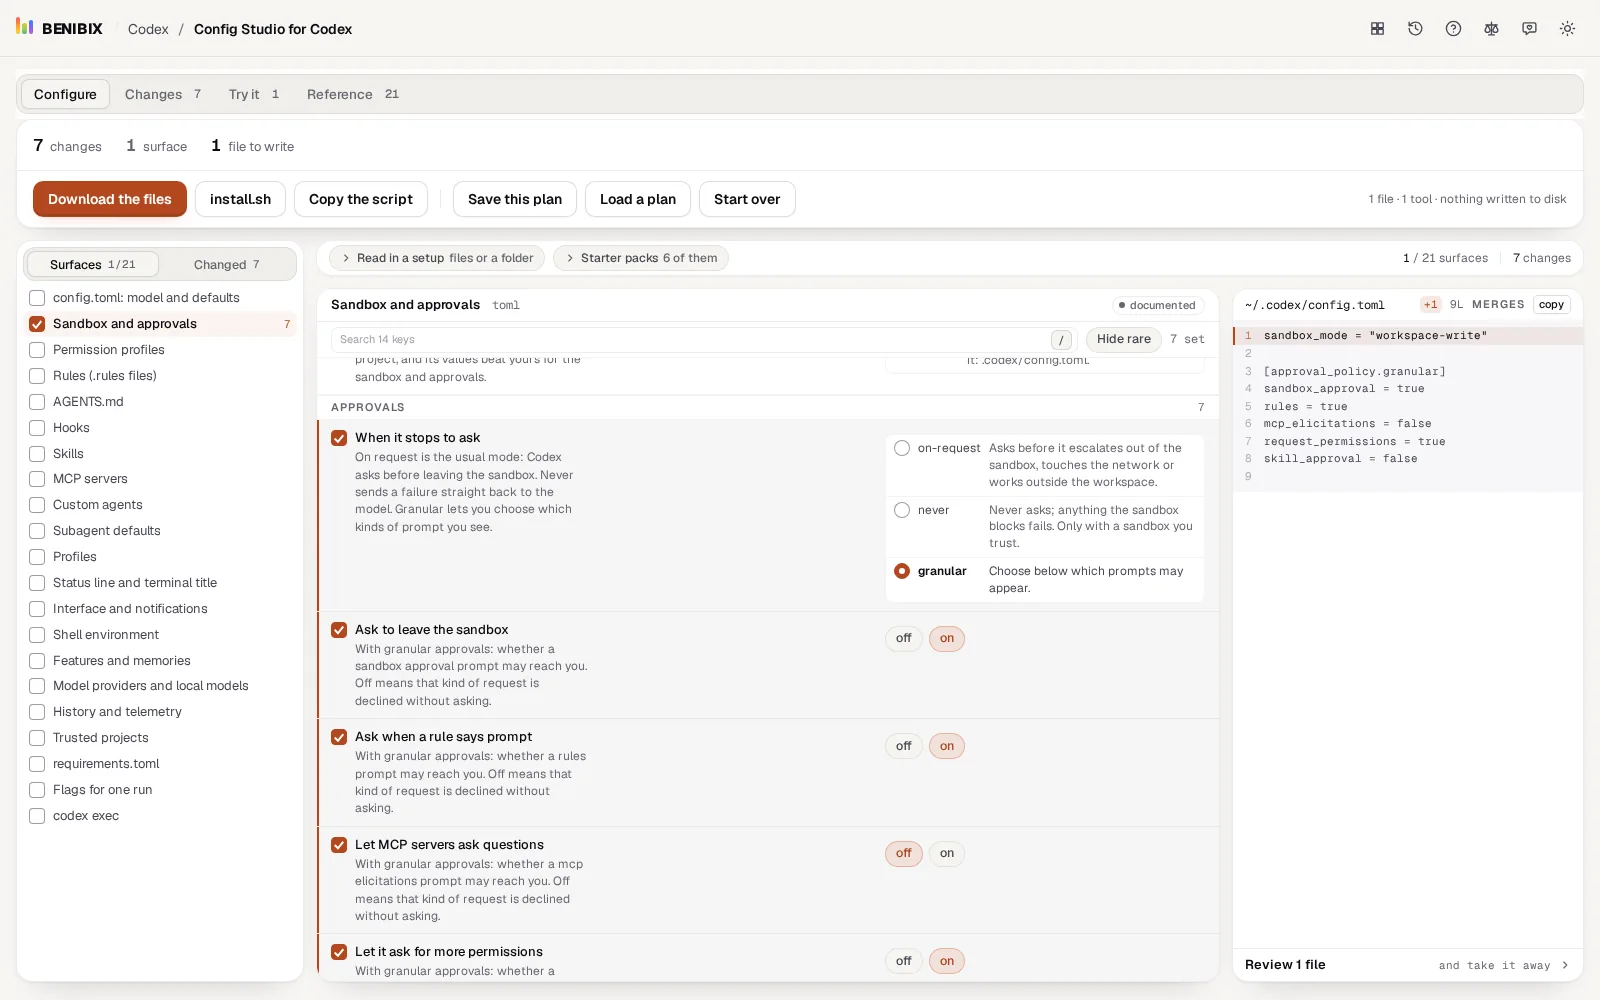Expand Starter packs 6 of them
This screenshot has width=1600, height=1000.
pyautogui.click(x=640, y=258)
